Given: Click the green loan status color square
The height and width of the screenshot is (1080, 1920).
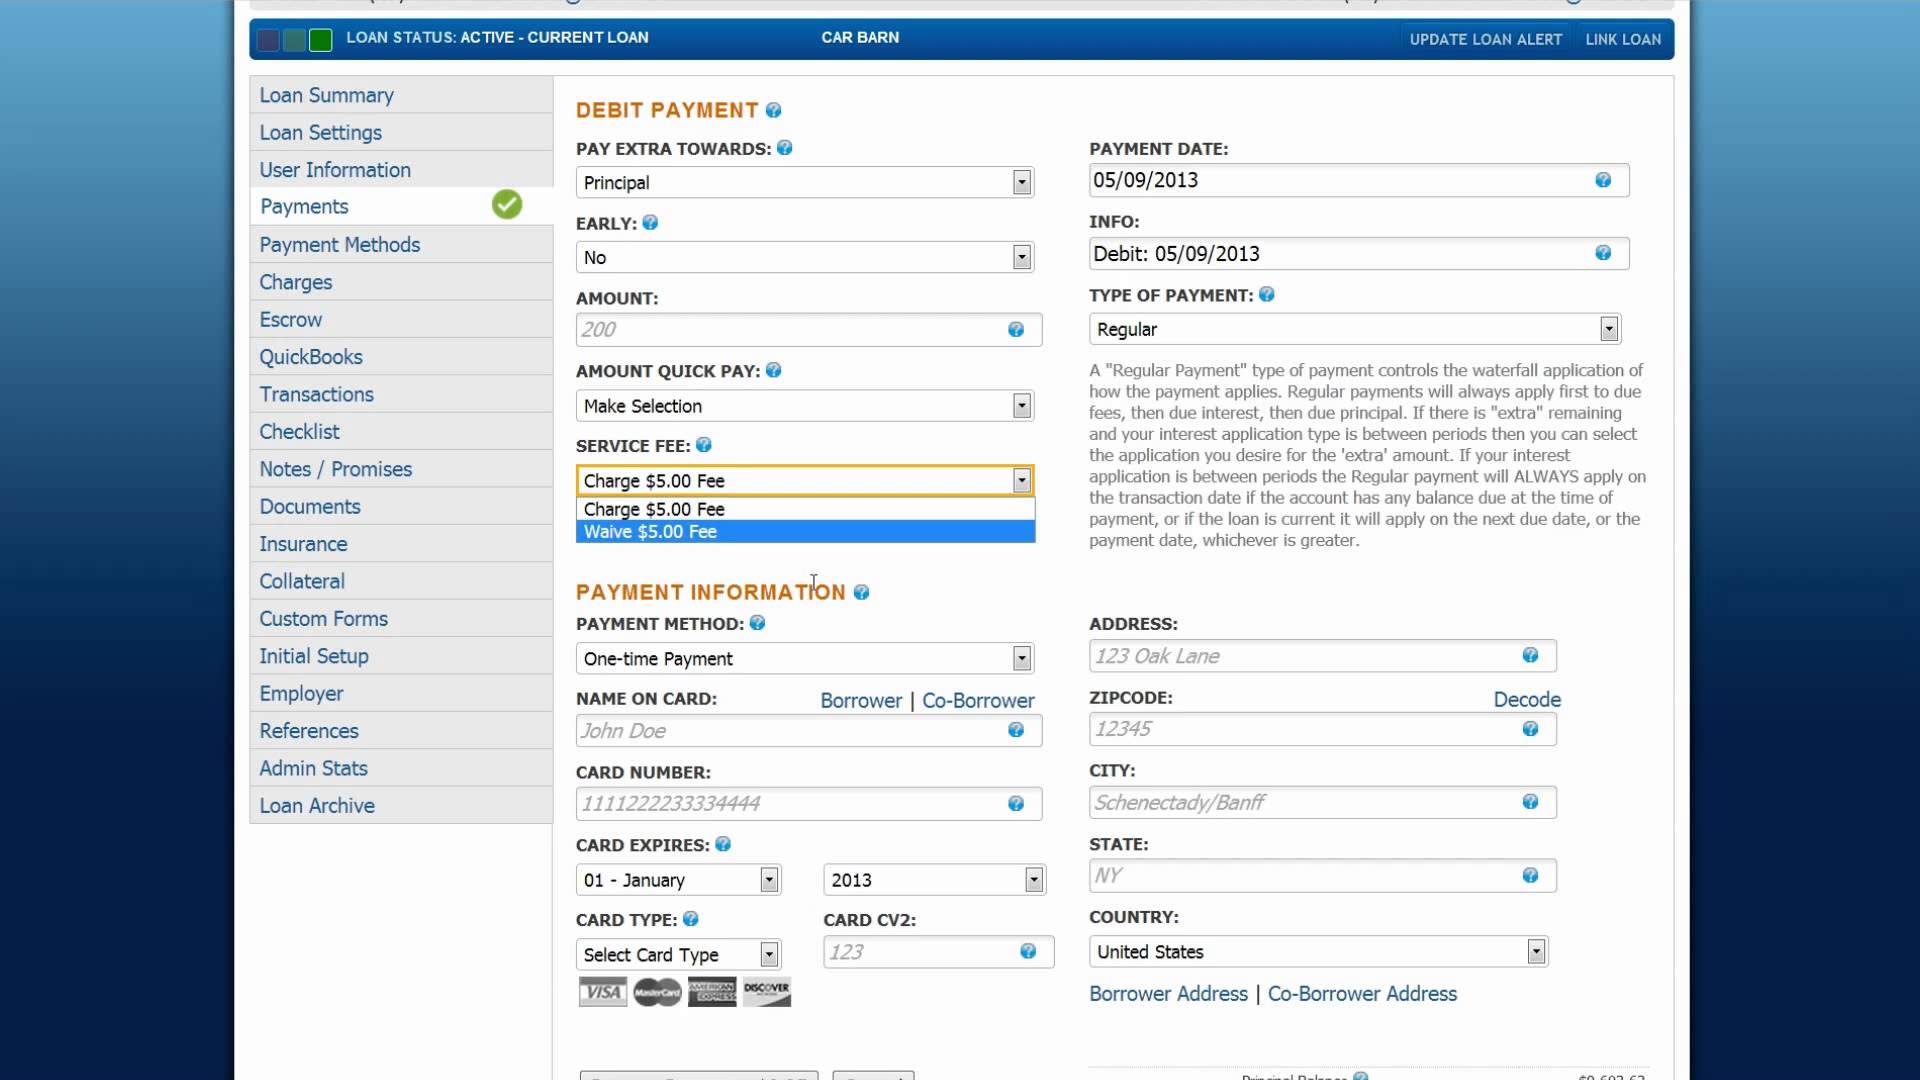Looking at the screenshot, I should [x=321, y=40].
